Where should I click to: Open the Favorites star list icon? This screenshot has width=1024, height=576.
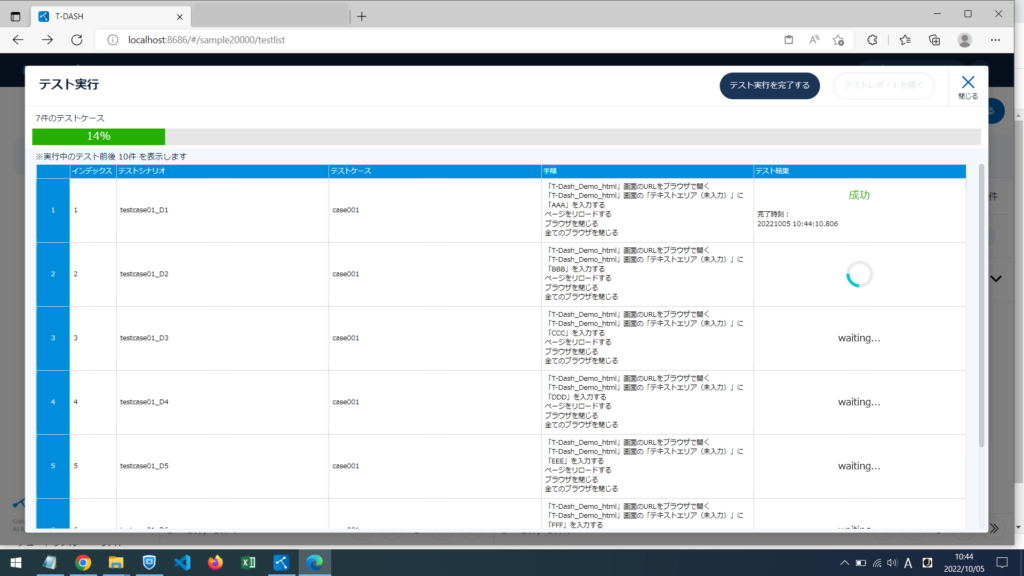(x=904, y=40)
